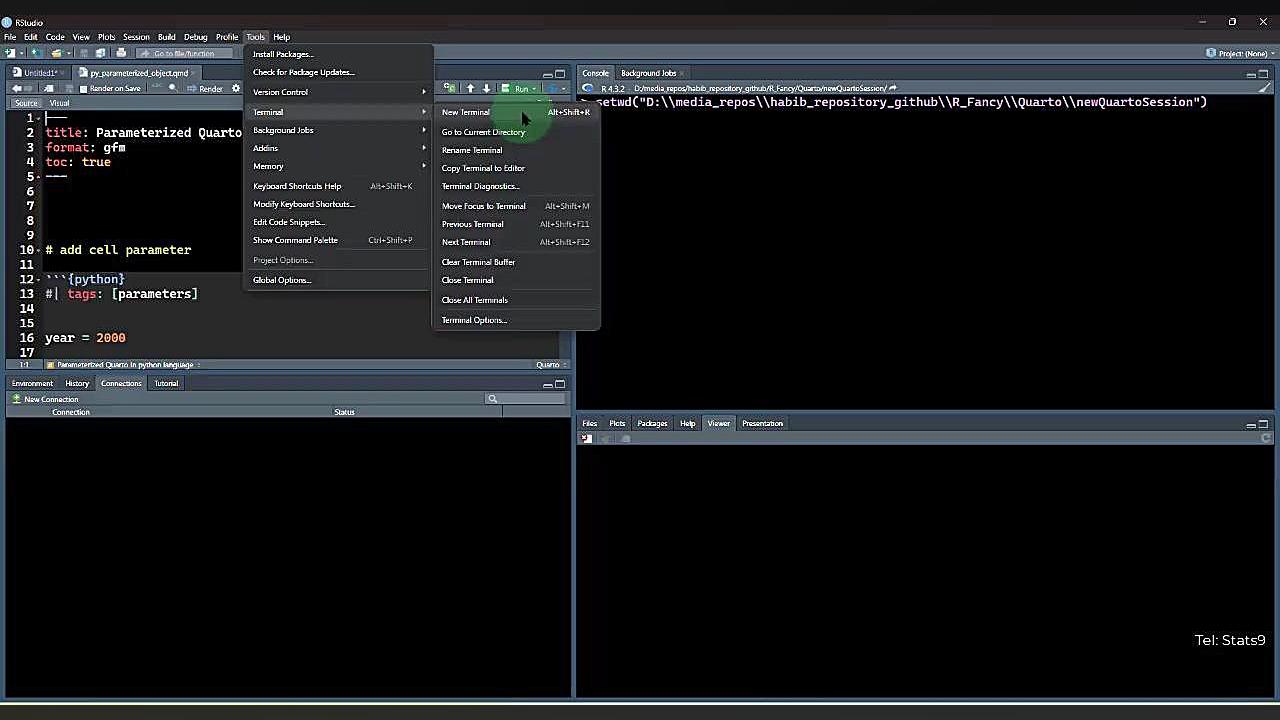Switch to the Presentation tab
Screen dimensions: 1280x720
coord(762,424)
